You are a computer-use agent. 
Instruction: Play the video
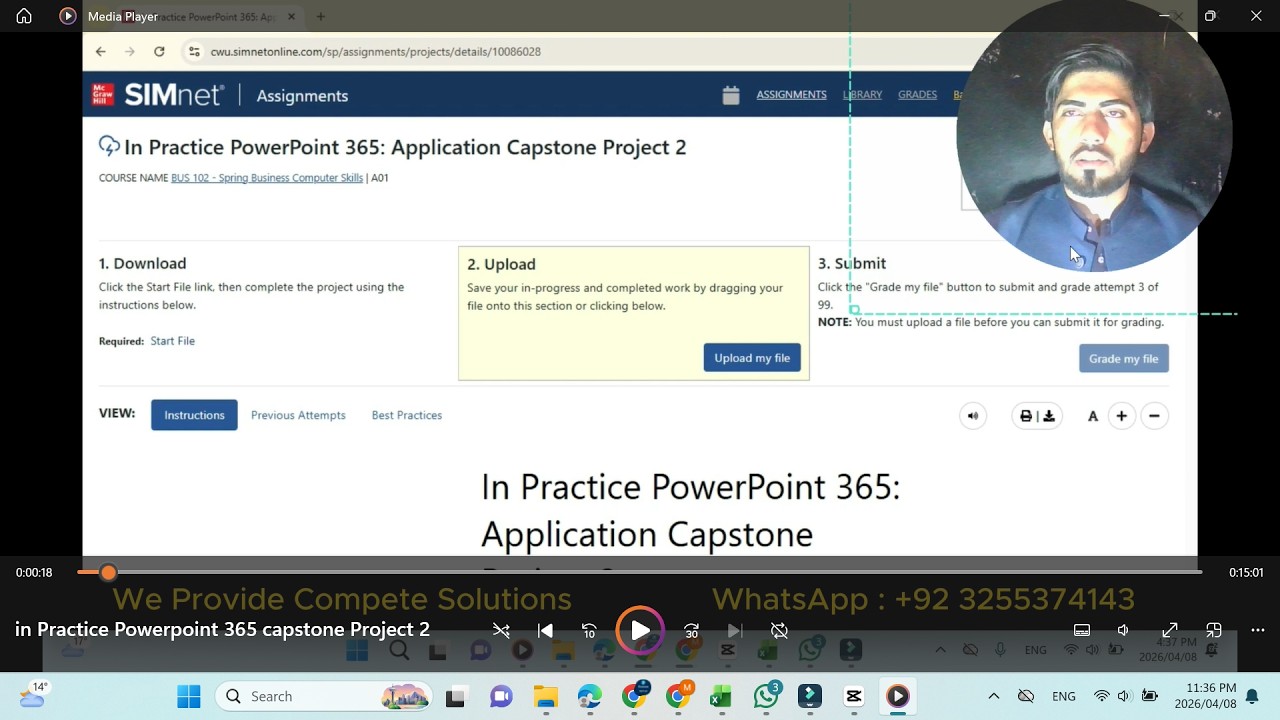tap(640, 631)
